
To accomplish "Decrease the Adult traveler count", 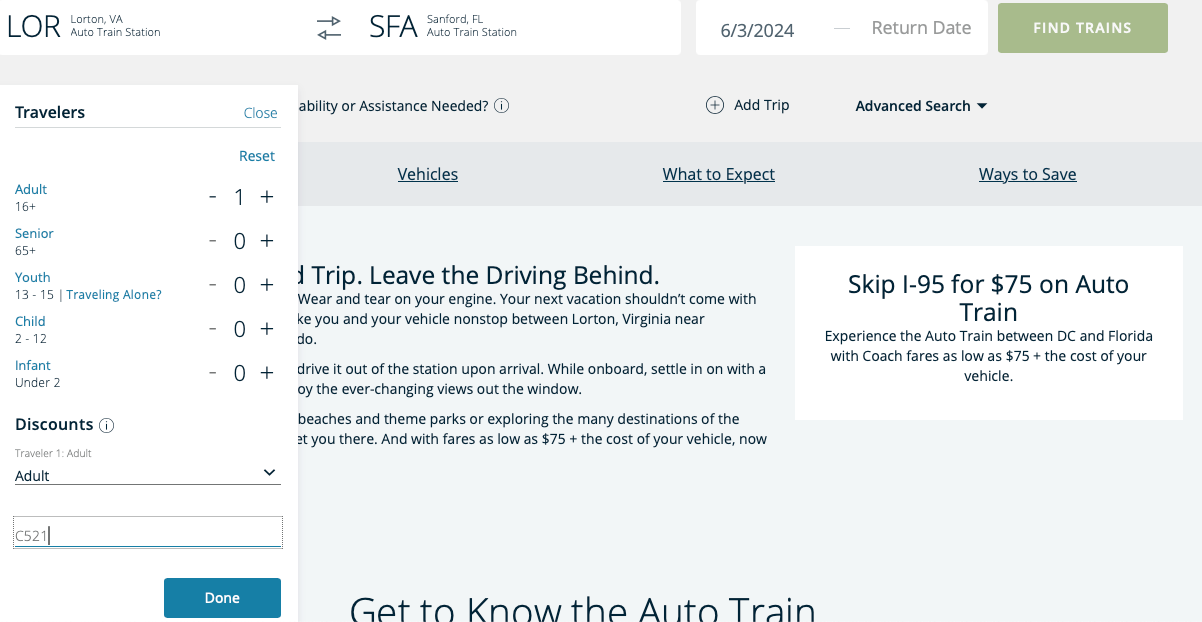I will tap(212, 196).
